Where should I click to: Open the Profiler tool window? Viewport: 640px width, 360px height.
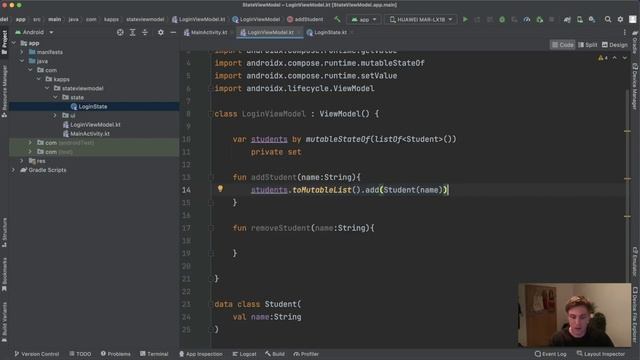click(x=306, y=354)
